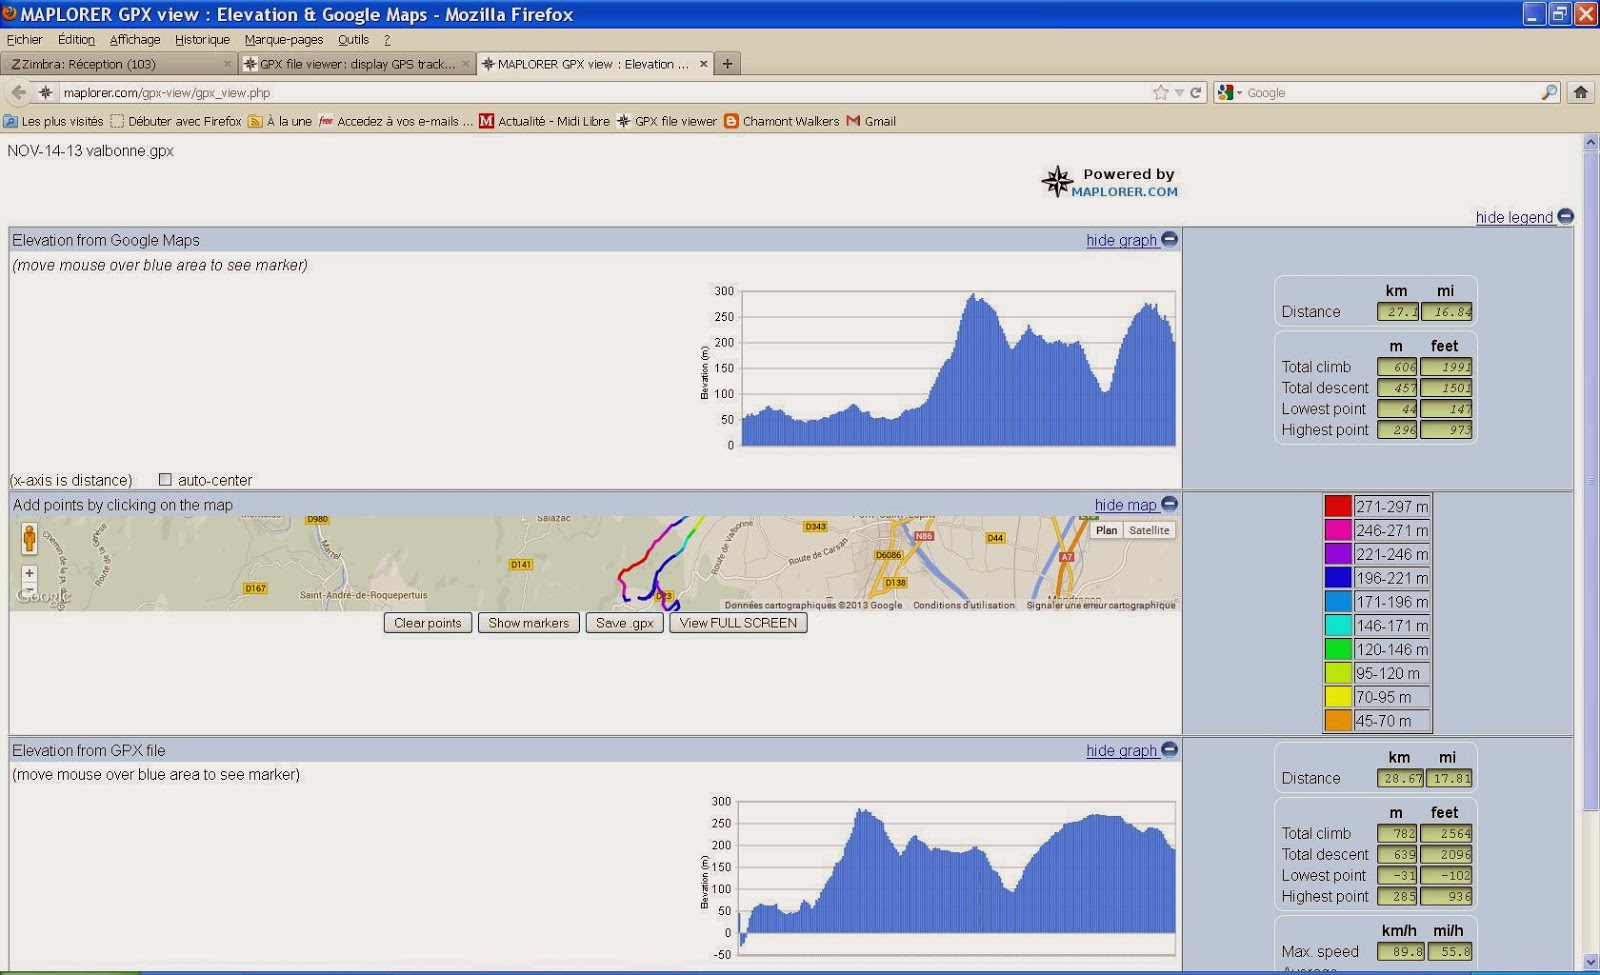Click yellow 70-95 m legend swatch

[x=1338, y=696]
